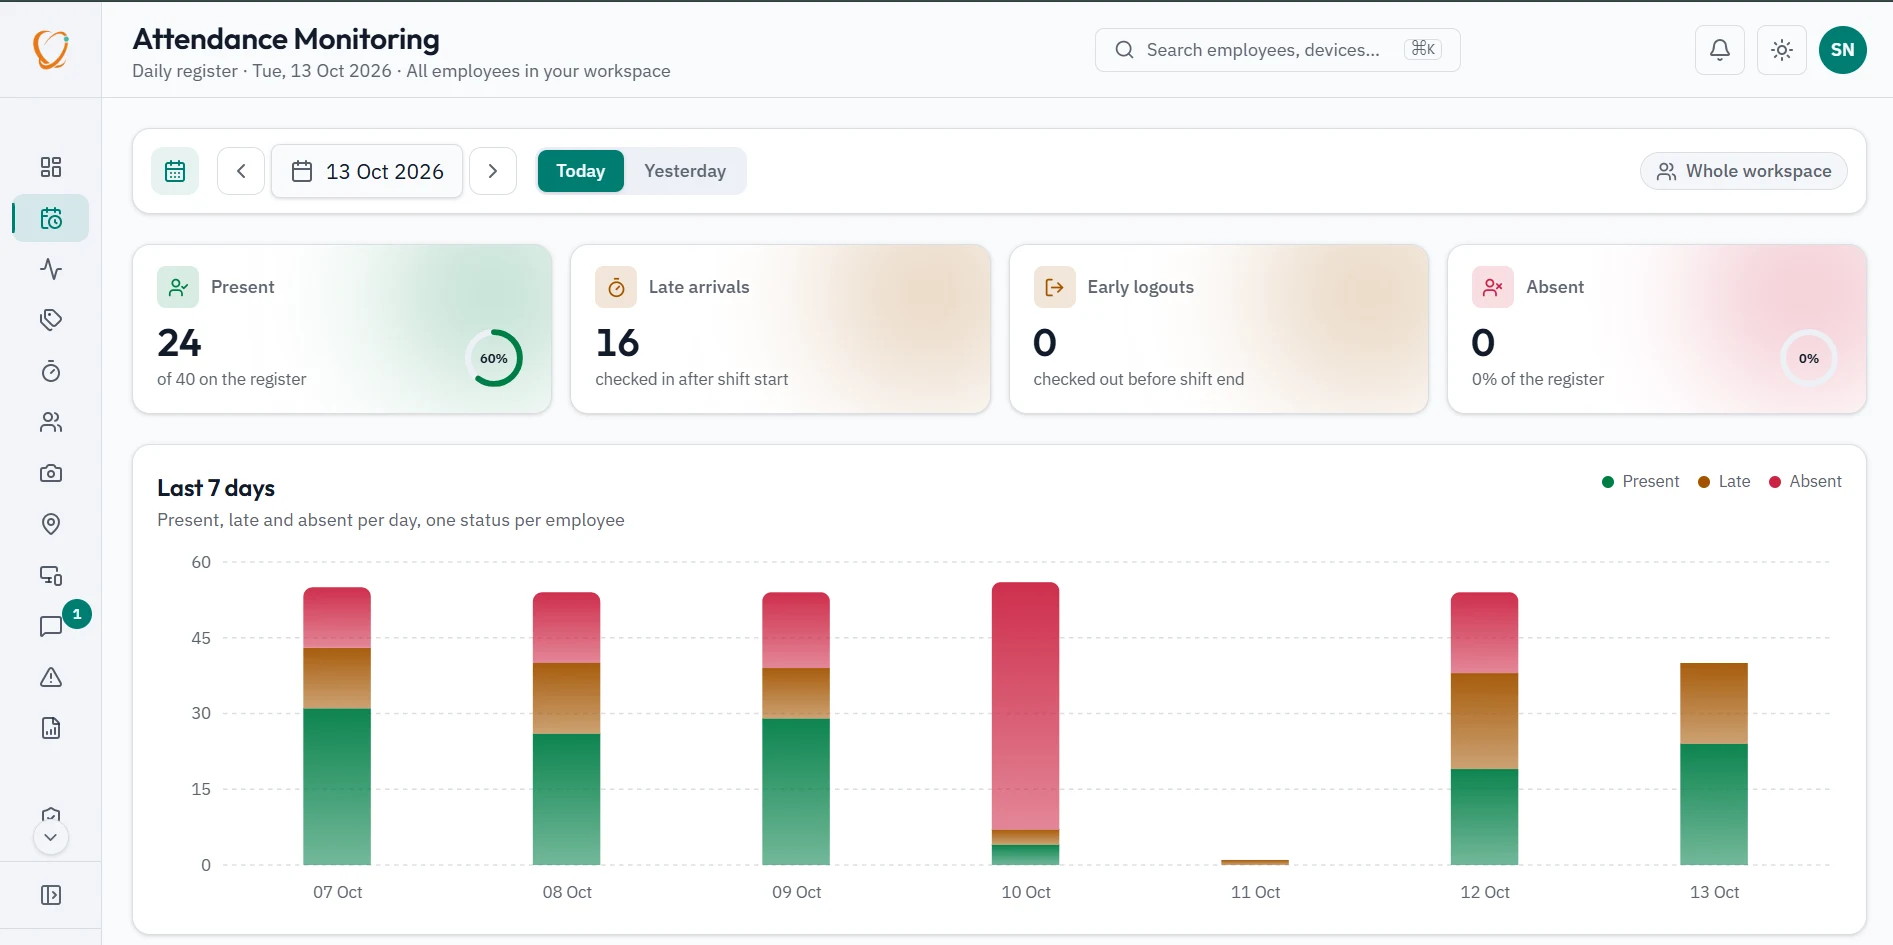Open the stopwatch timer sidebar icon
The image size is (1893, 945).
[x=51, y=371]
